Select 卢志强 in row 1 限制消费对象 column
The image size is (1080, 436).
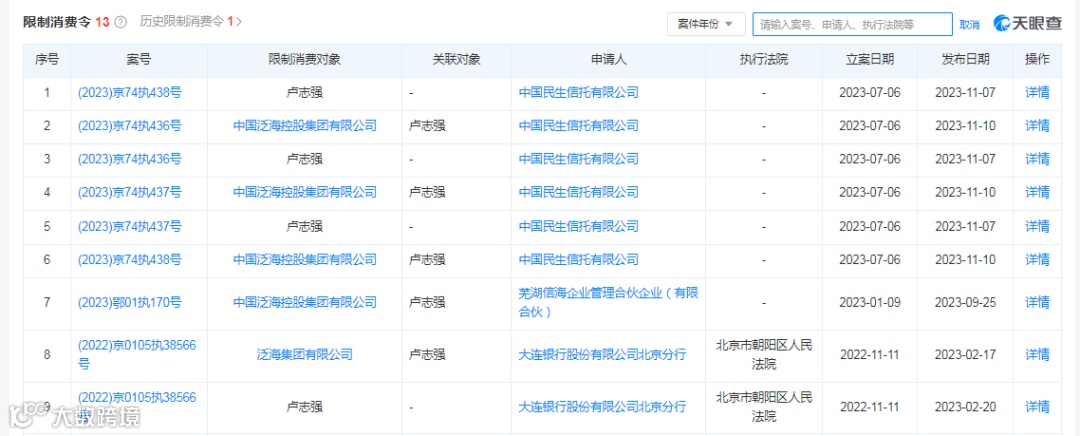tap(304, 92)
